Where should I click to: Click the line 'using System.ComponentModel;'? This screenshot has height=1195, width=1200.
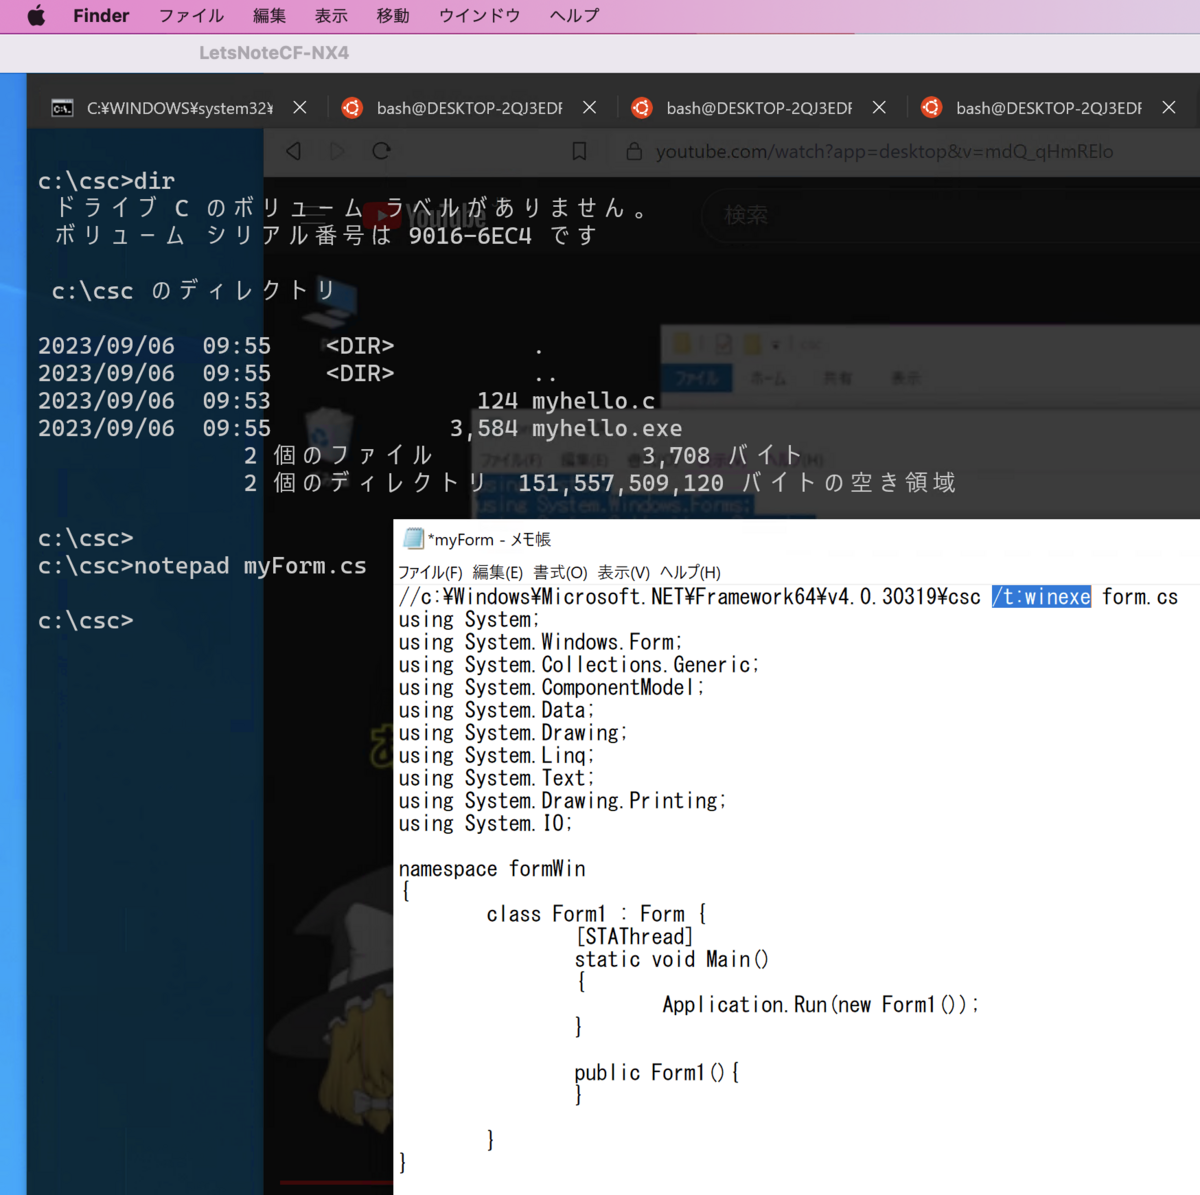(551, 688)
